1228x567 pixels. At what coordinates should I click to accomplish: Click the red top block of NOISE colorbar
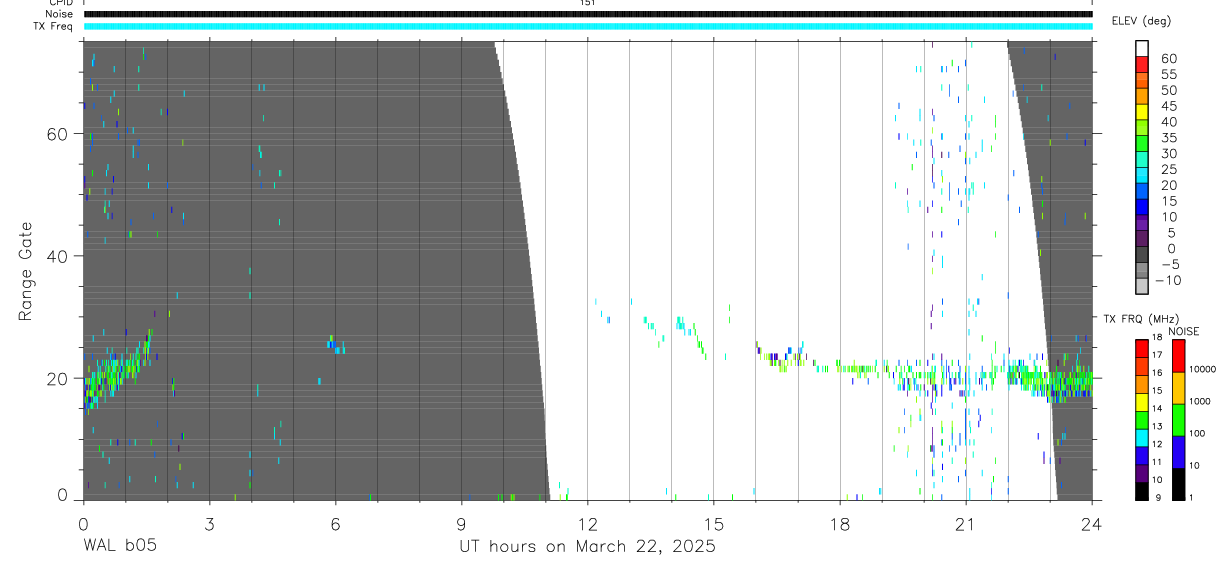(x=1176, y=356)
